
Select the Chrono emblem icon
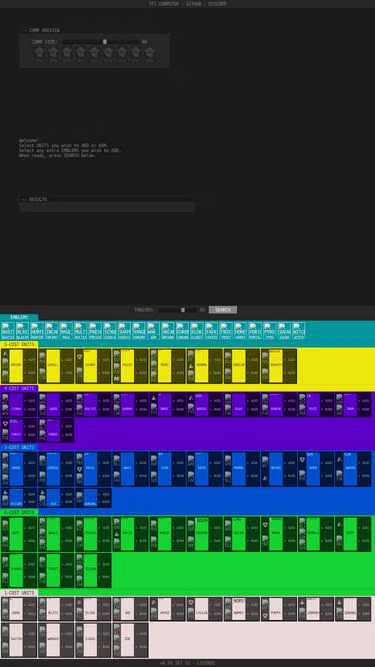(182, 331)
